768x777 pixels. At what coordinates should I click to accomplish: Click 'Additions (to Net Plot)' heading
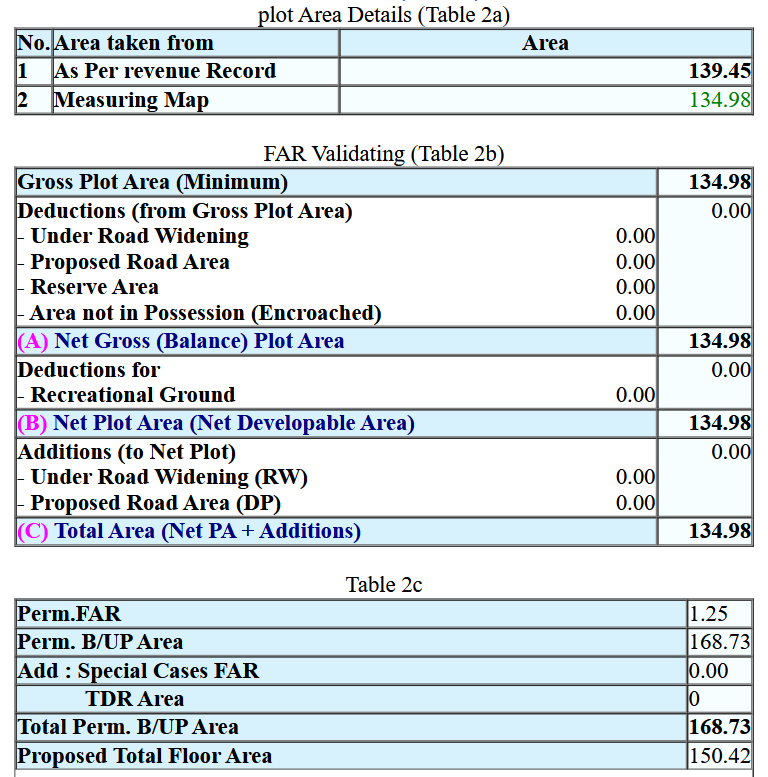pos(126,452)
